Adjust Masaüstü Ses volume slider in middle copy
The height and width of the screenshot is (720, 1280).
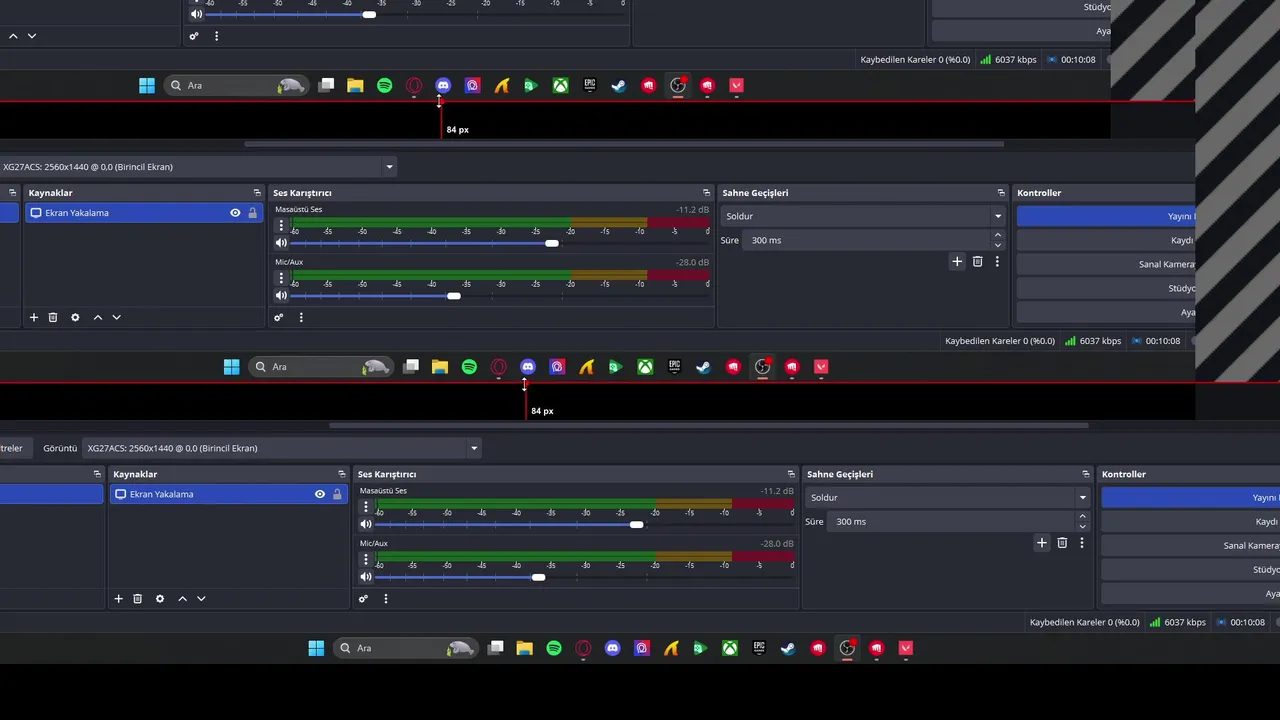pos(552,243)
